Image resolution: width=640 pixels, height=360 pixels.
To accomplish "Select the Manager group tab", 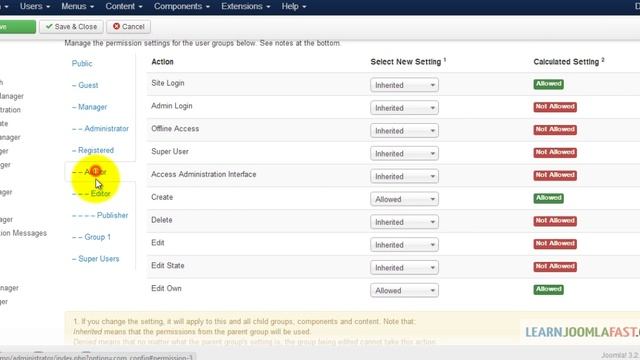I will click(x=89, y=107).
